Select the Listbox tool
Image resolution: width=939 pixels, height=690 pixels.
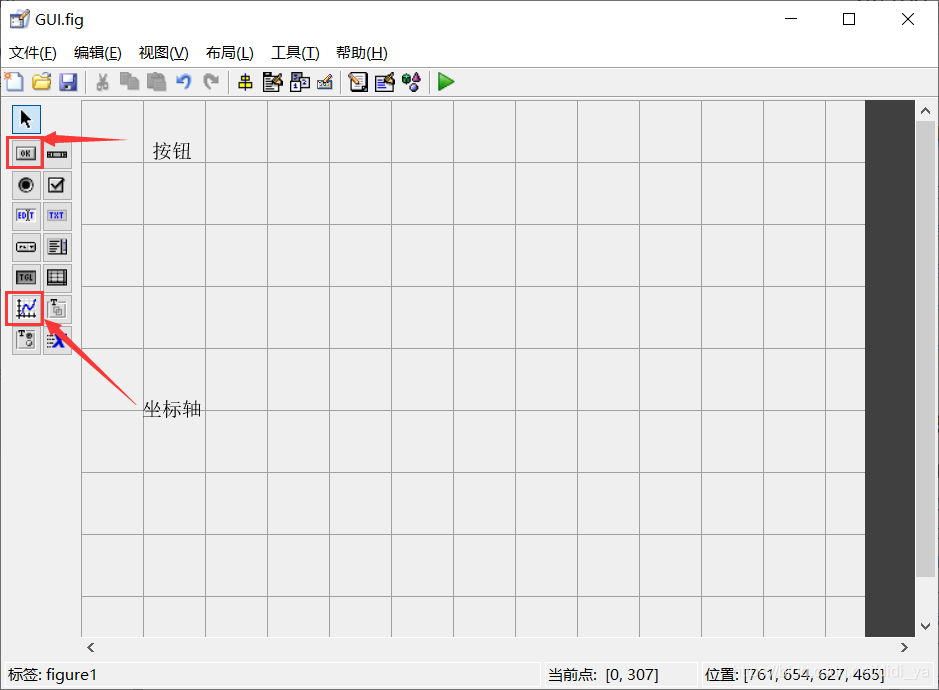point(57,247)
